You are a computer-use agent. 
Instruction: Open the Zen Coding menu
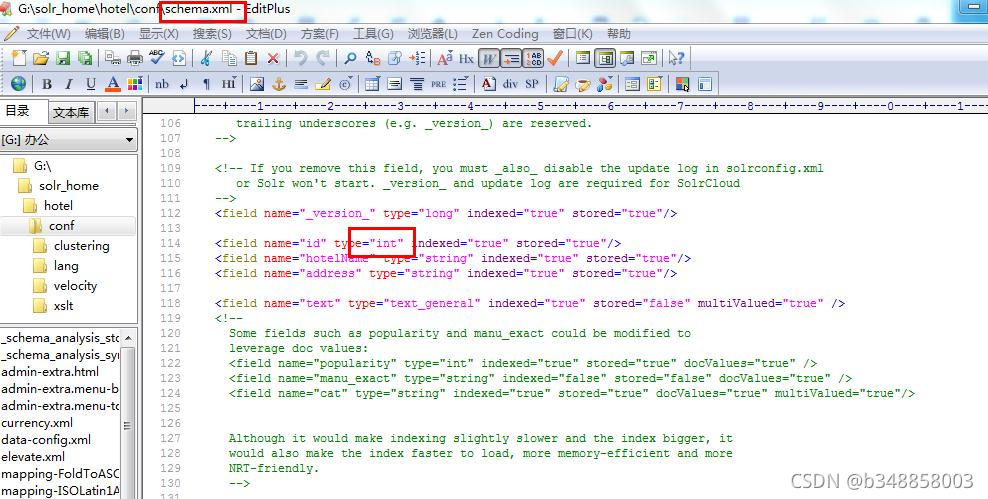click(505, 33)
